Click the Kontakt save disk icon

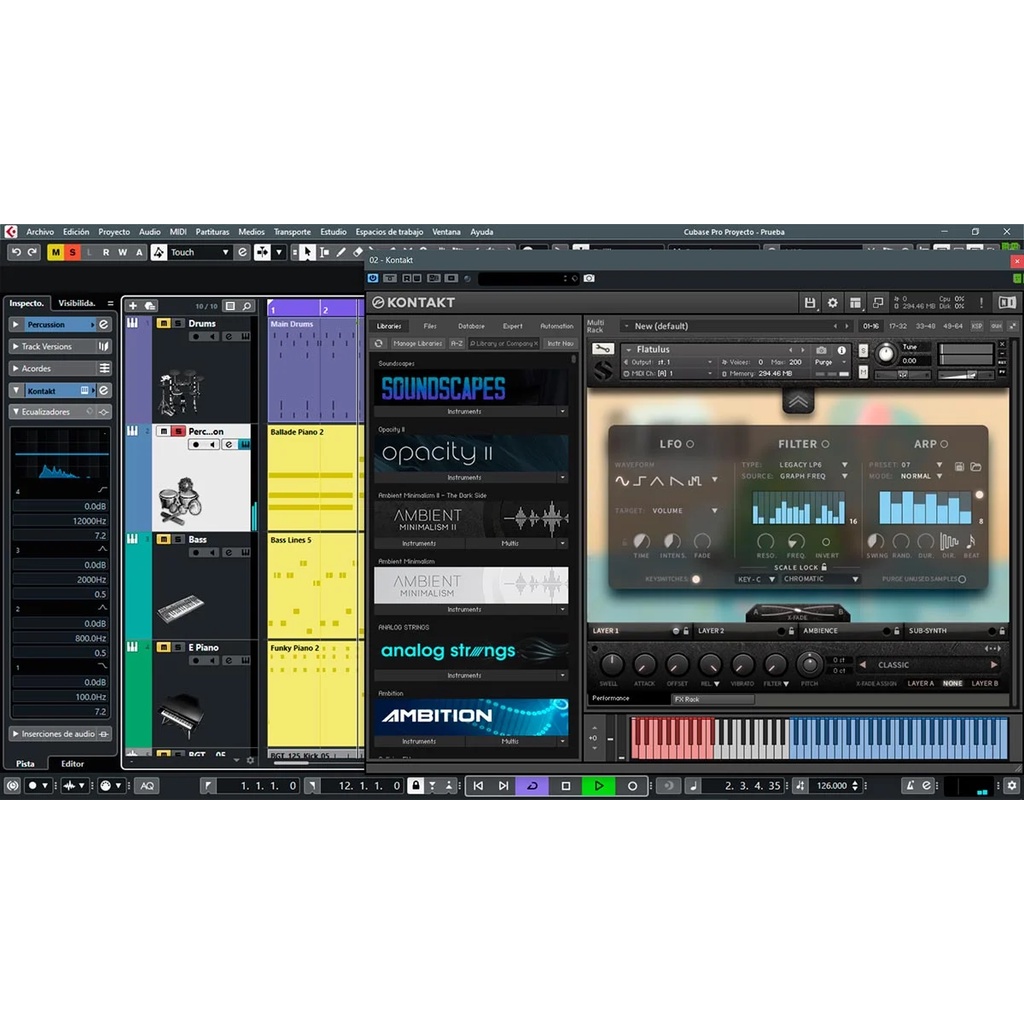tap(810, 302)
